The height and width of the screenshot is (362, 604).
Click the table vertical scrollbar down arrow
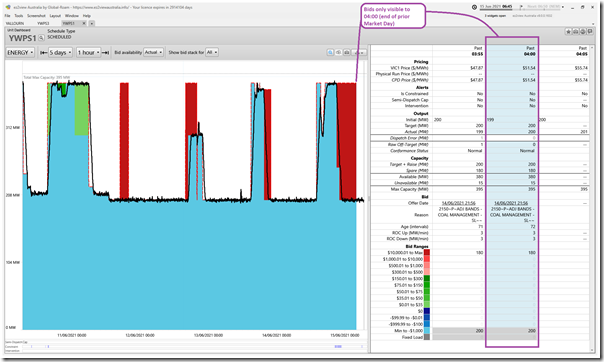click(592, 350)
